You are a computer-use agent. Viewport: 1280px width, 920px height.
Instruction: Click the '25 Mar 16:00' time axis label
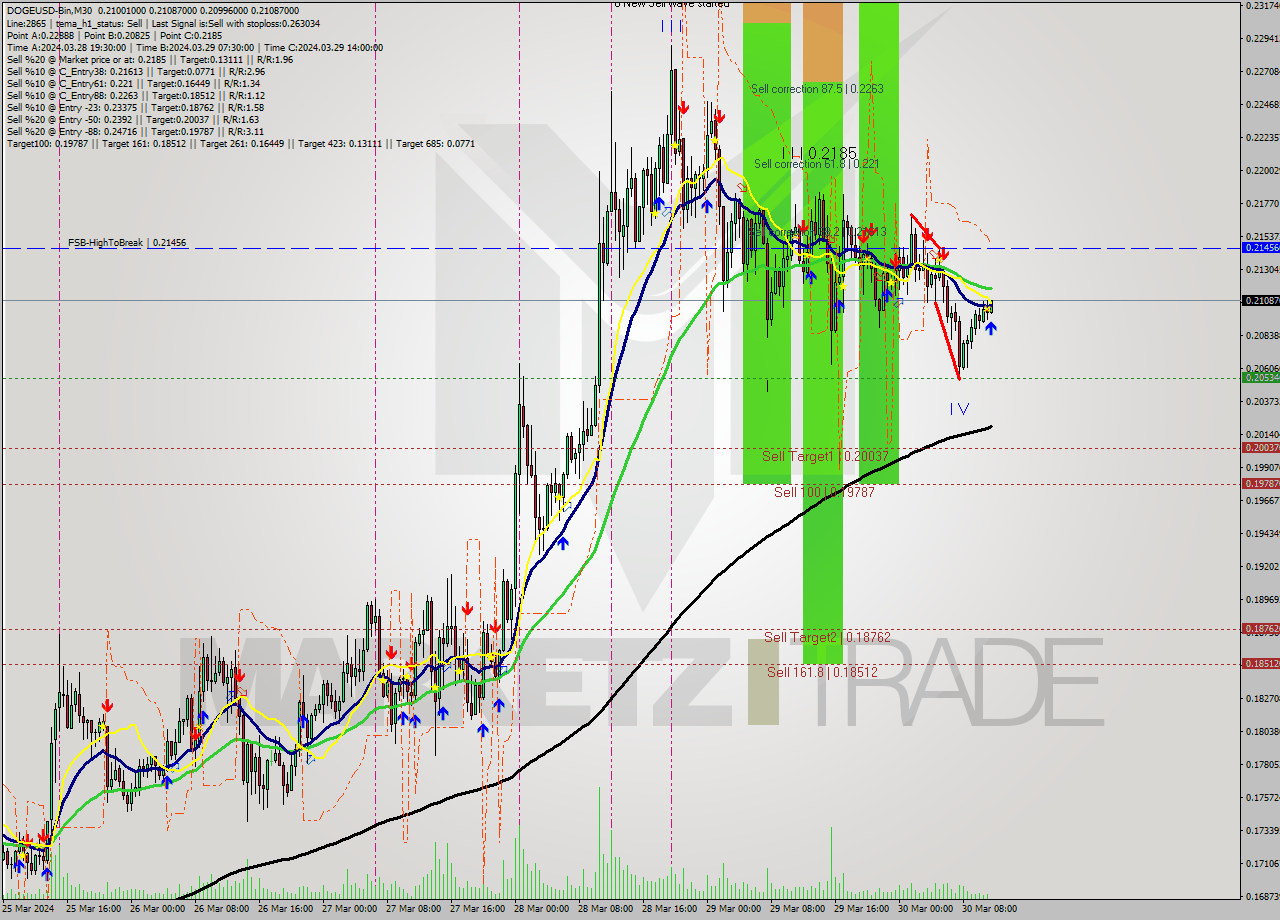[94, 910]
